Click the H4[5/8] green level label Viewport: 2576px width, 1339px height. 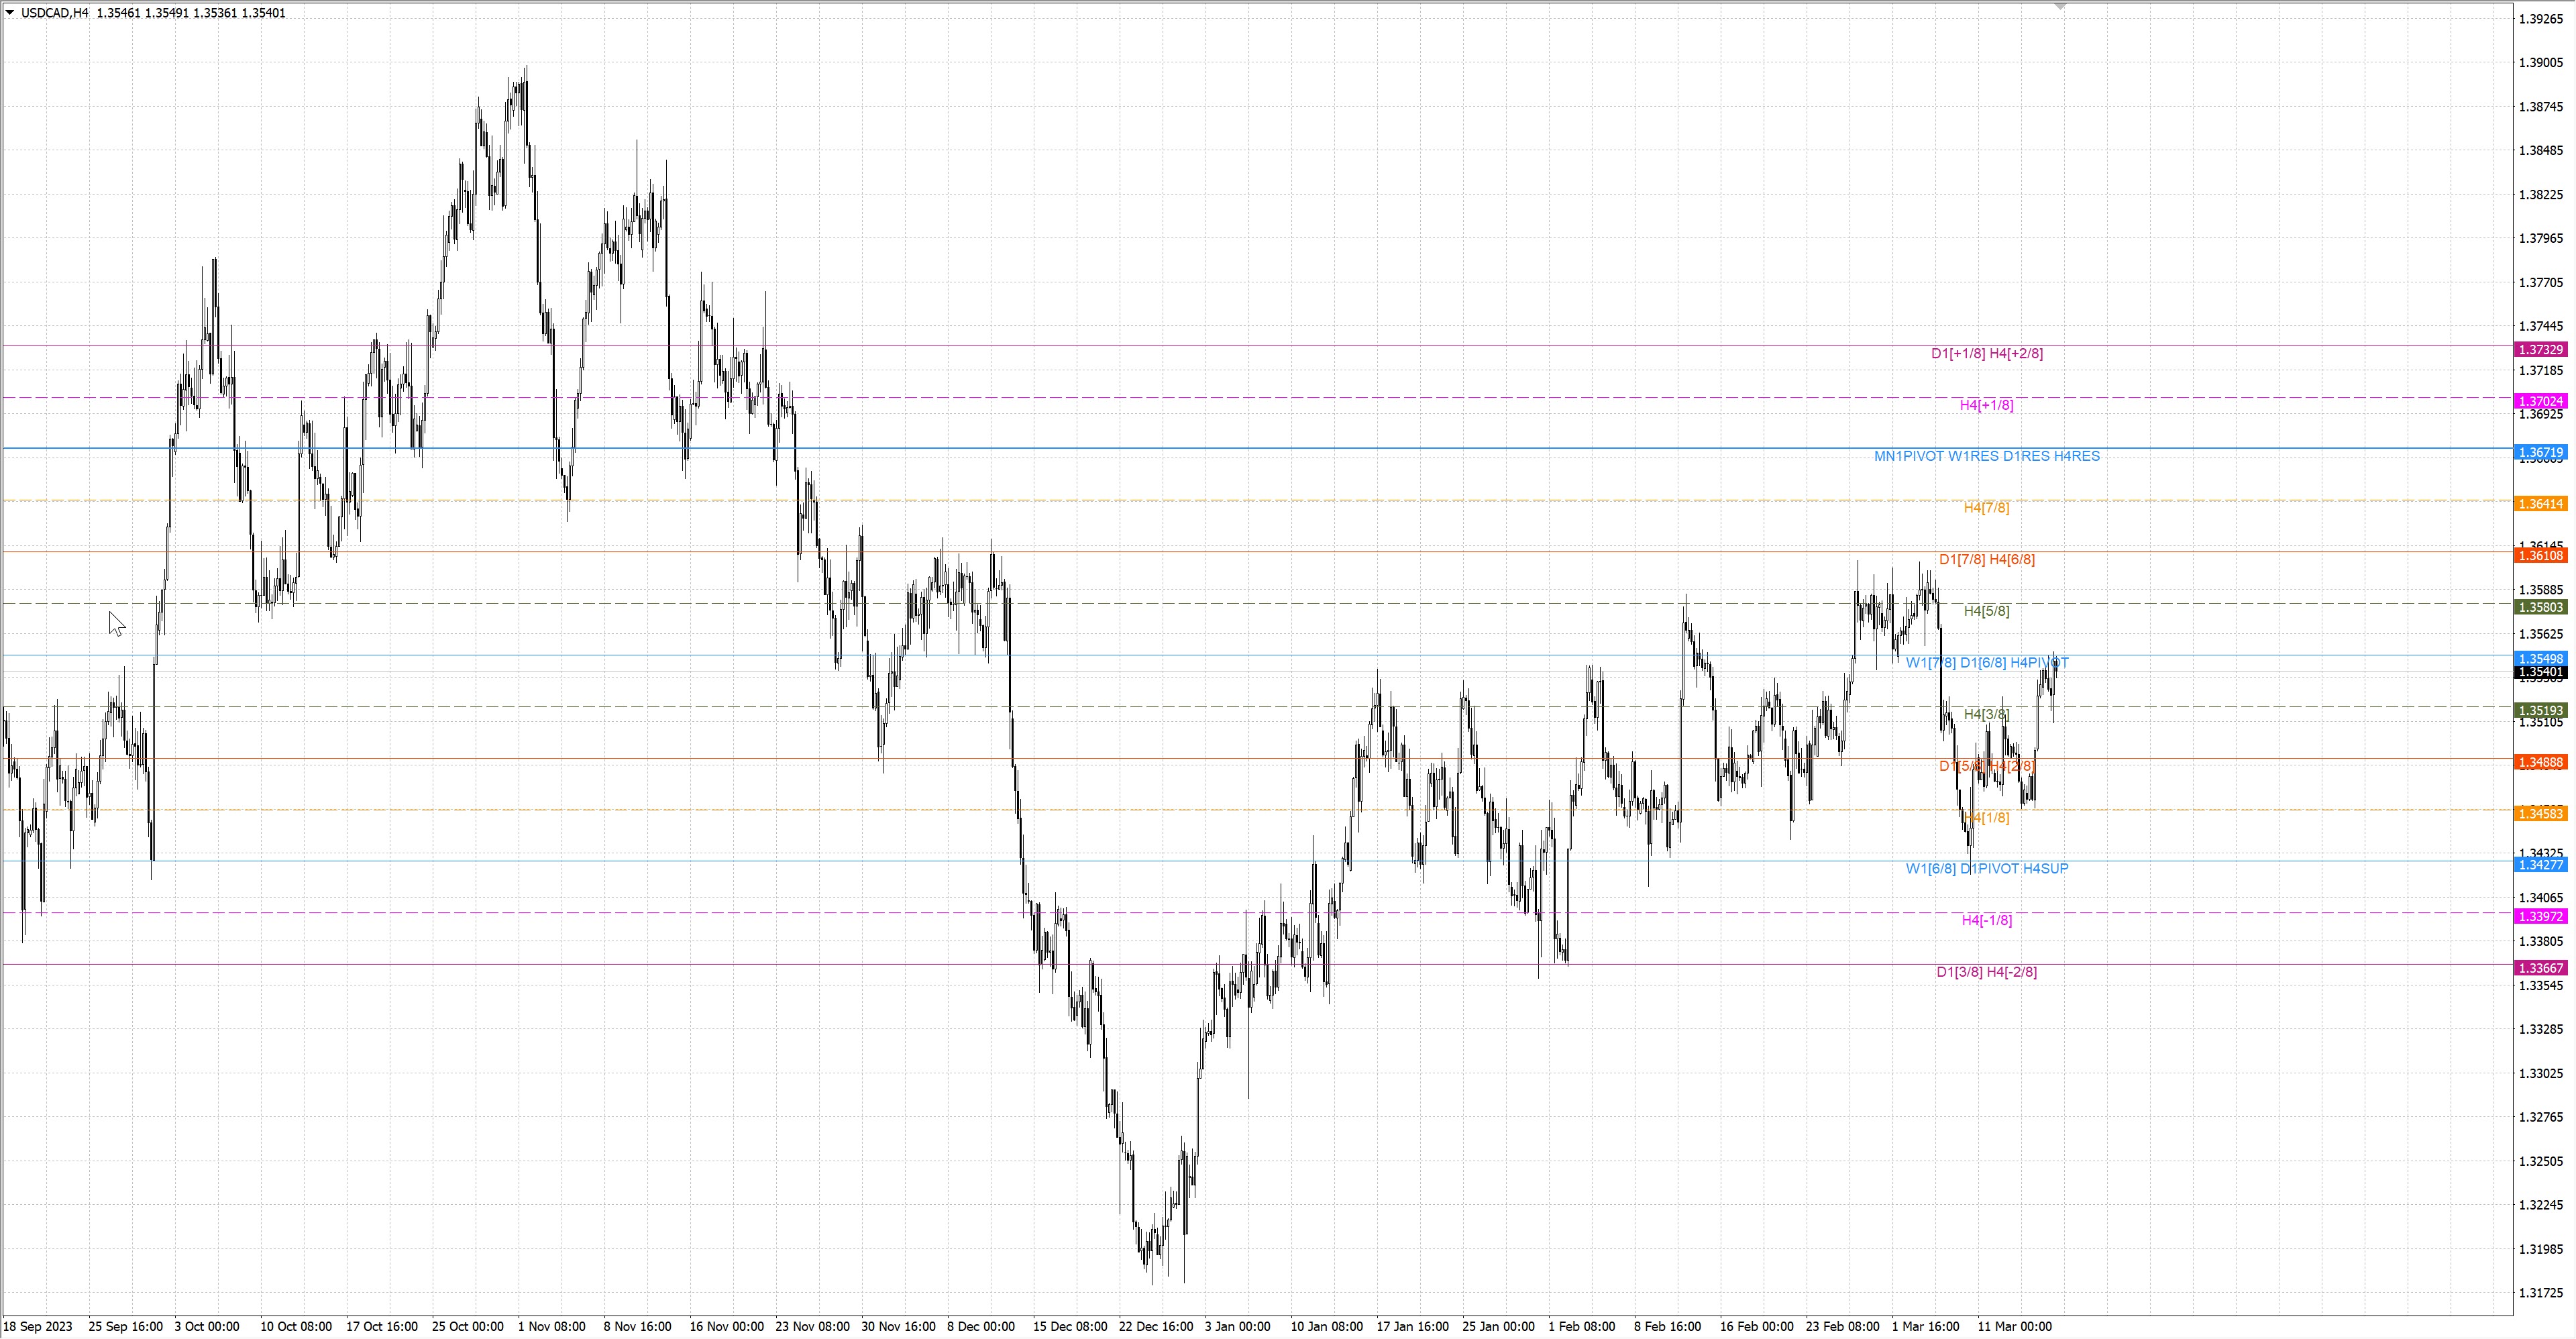(1986, 611)
